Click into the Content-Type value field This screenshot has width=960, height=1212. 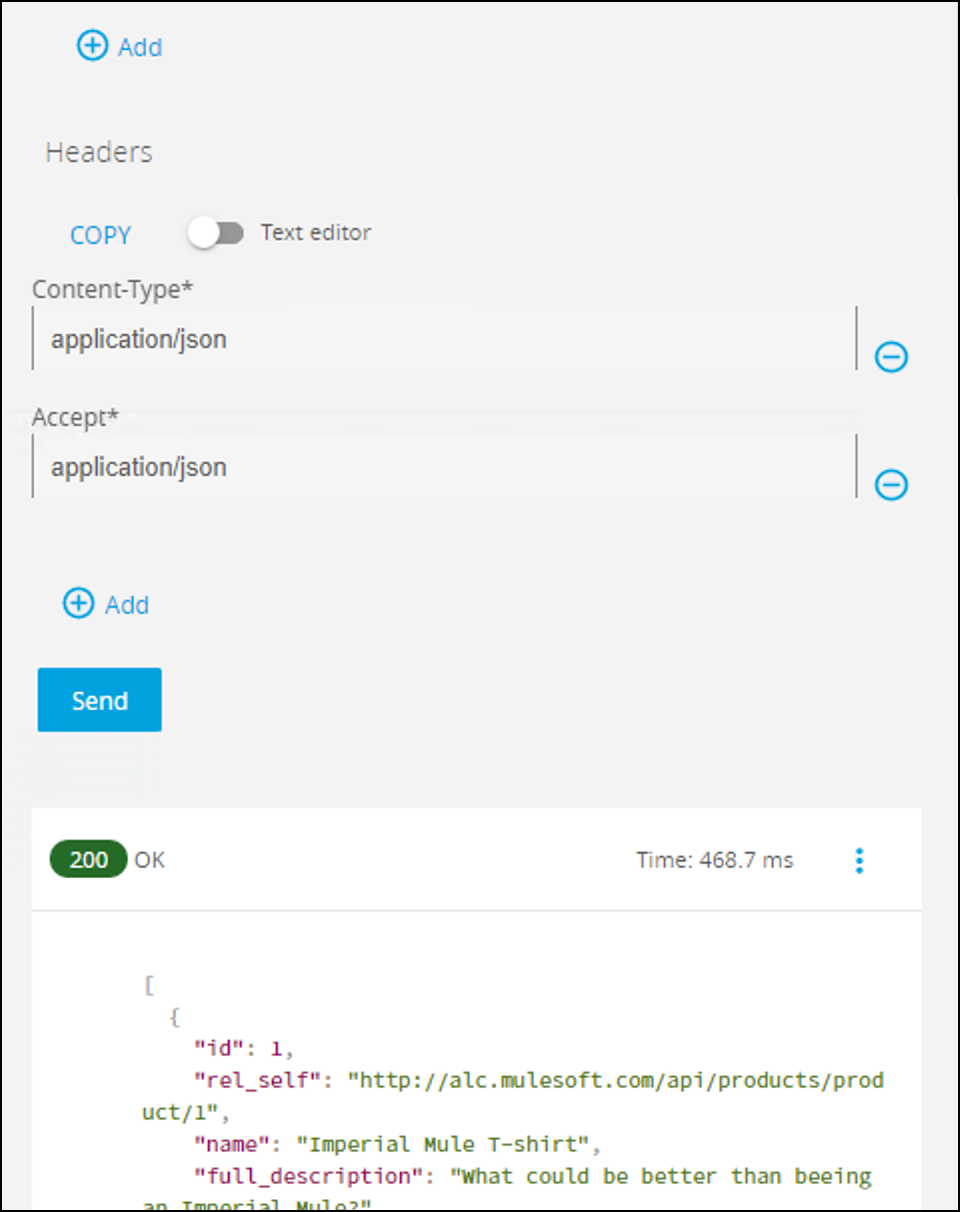tap(440, 339)
